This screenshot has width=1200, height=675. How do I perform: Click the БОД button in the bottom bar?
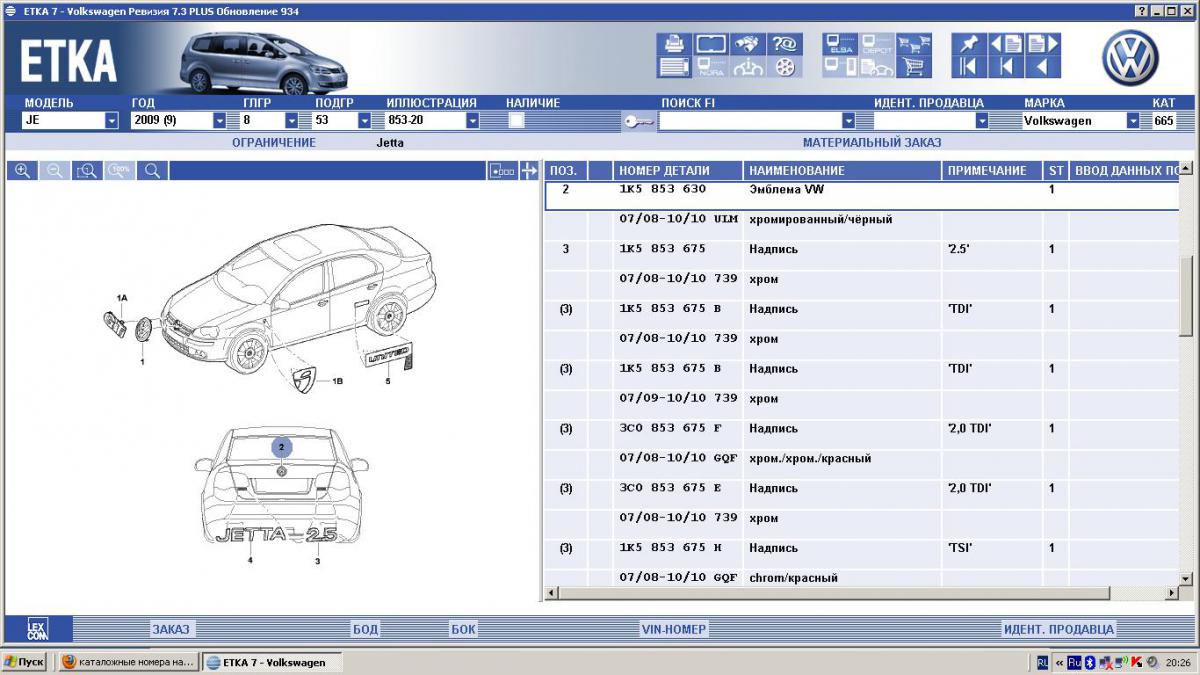tap(365, 629)
